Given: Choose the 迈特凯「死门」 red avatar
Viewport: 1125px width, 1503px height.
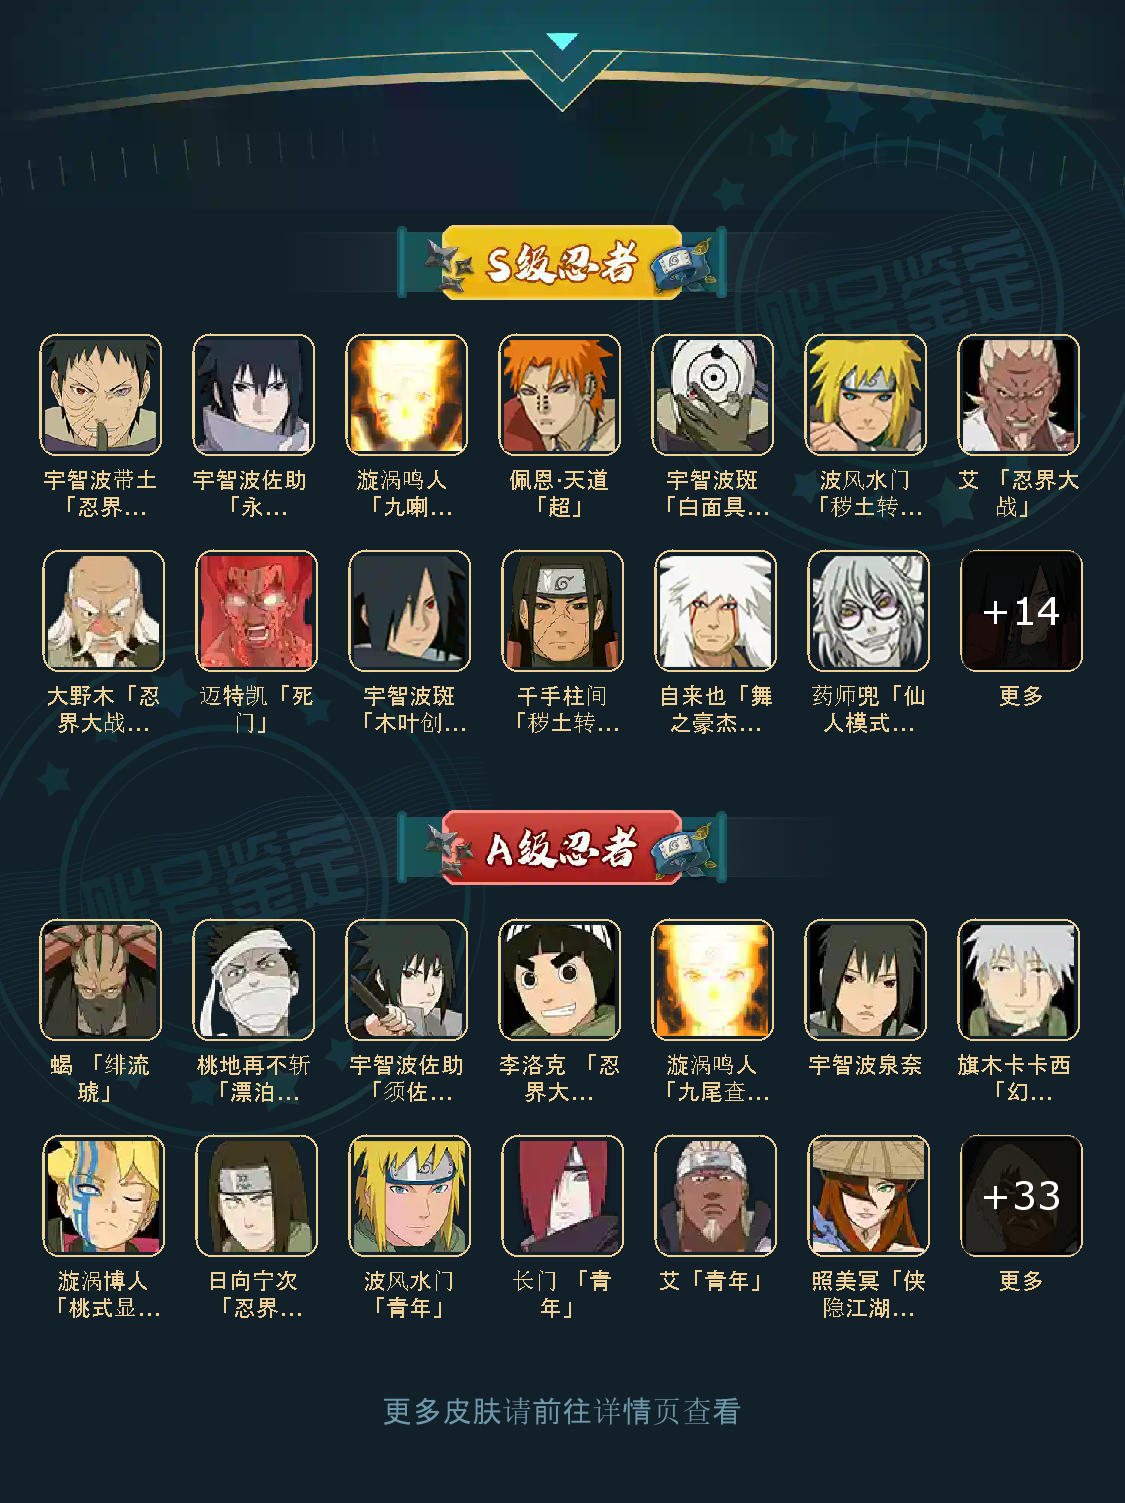Looking at the screenshot, I should coord(256,610).
